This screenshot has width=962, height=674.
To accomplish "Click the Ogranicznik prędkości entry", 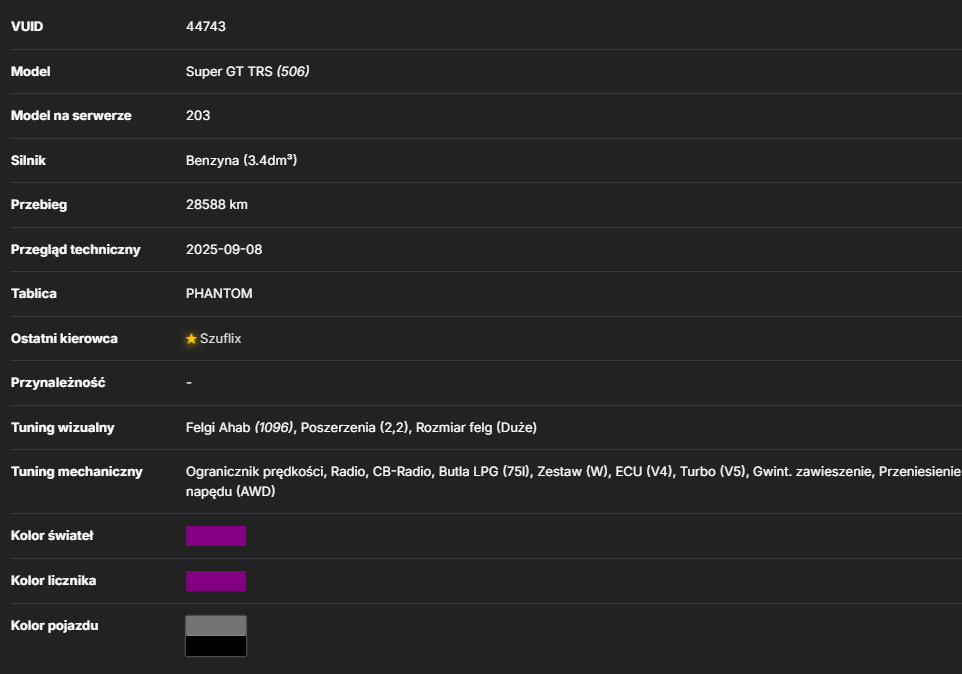I will pyautogui.click(x=256, y=472).
